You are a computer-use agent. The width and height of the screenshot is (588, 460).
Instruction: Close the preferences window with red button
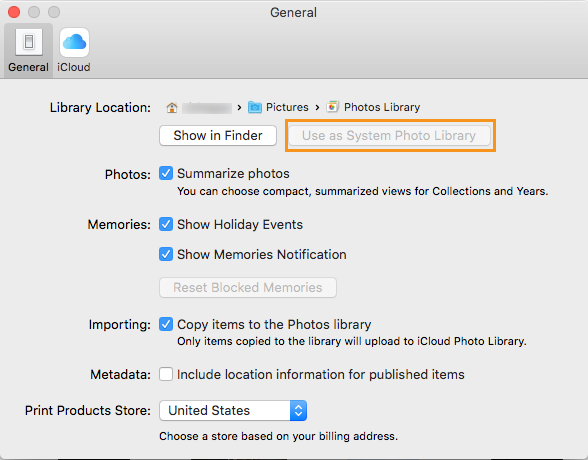14,12
